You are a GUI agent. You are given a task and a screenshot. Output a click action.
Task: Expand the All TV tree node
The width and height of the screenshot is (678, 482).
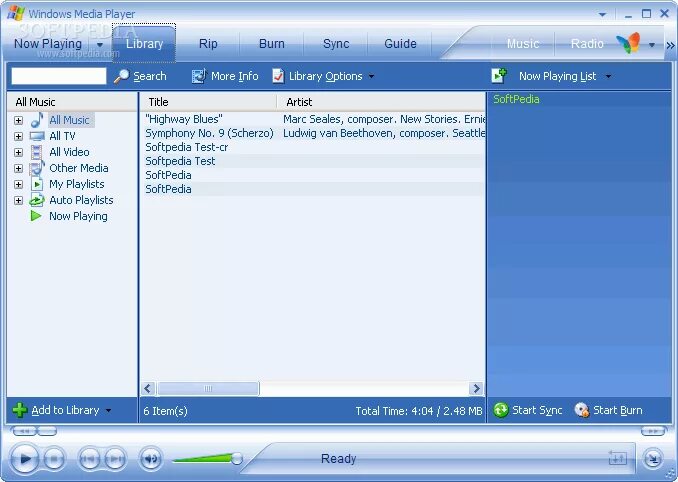pyautogui.click(x=18, y=136)
